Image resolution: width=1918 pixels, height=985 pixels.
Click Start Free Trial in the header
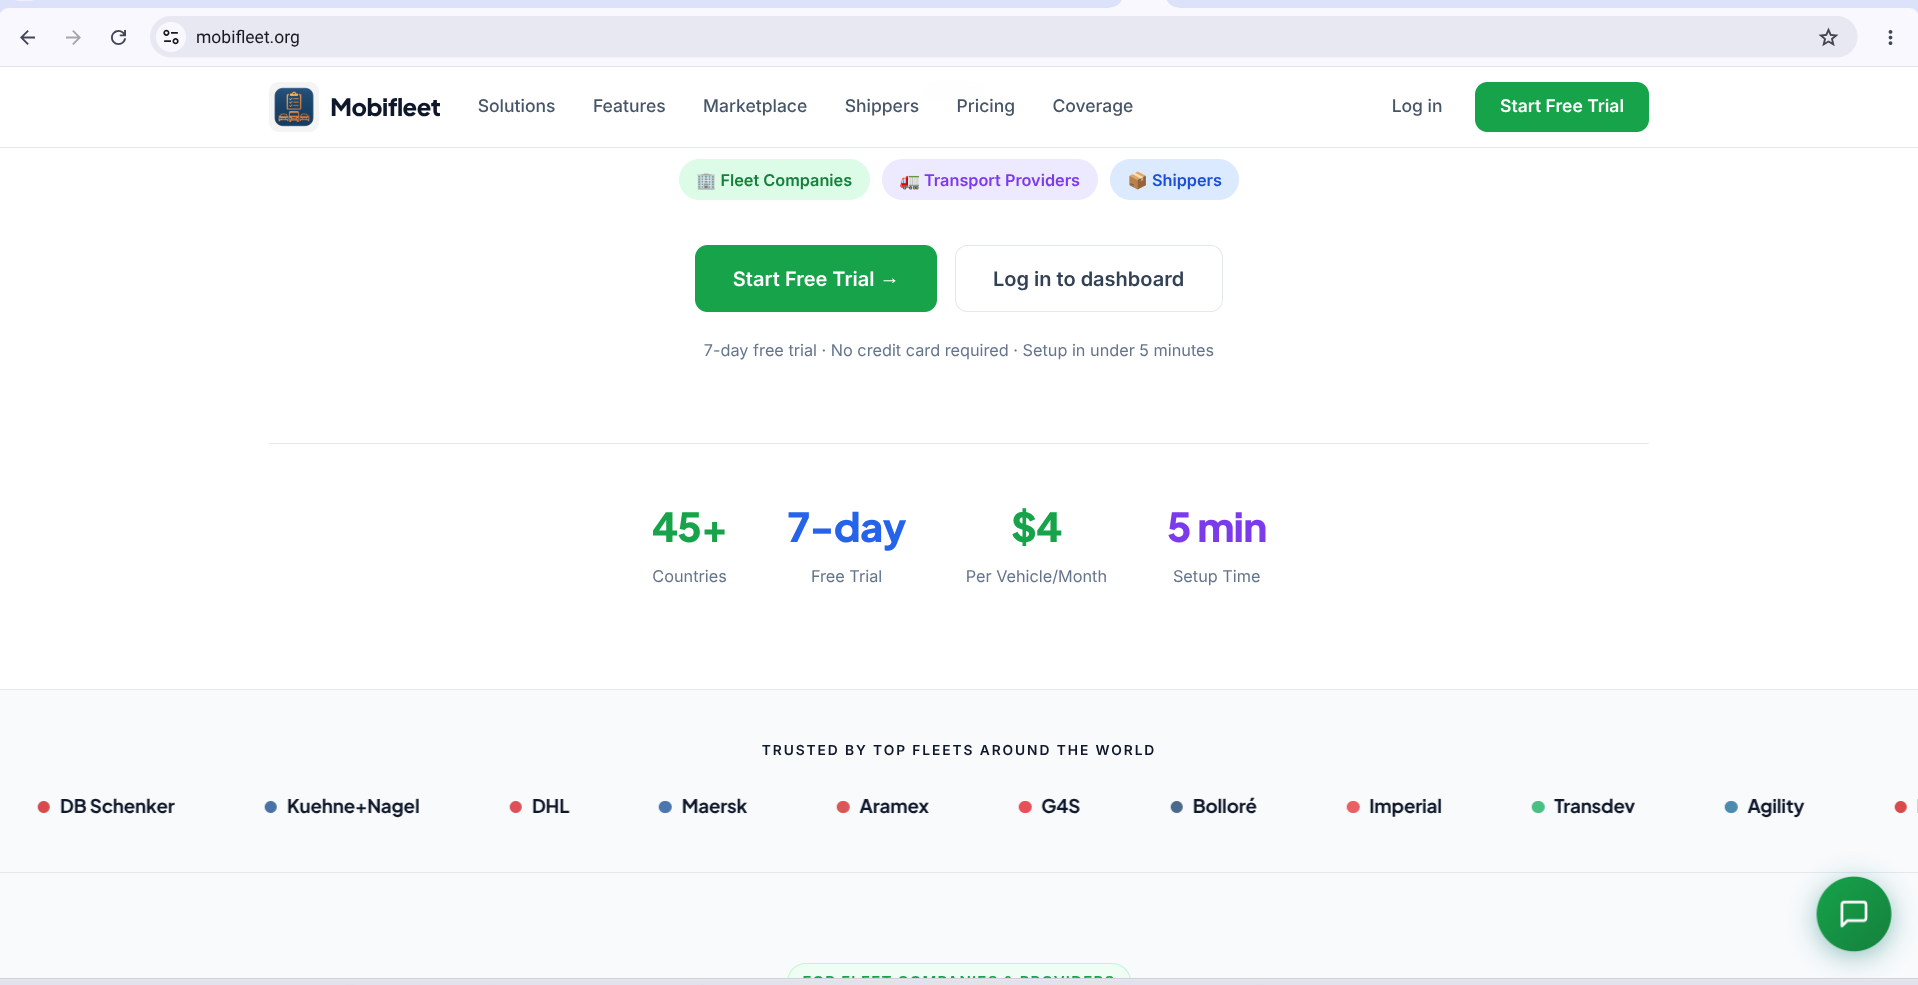click(x=1561, y=107)
